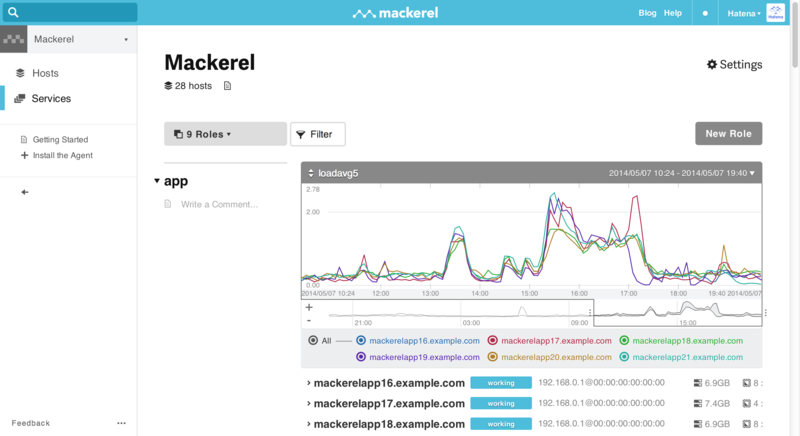Click the Hatena avatar image

tap(776, 13)
